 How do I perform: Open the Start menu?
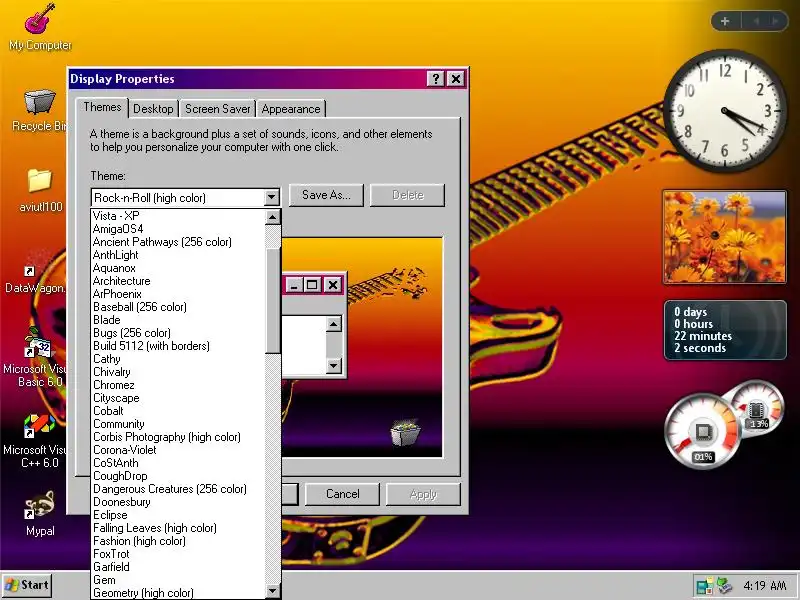27,585
